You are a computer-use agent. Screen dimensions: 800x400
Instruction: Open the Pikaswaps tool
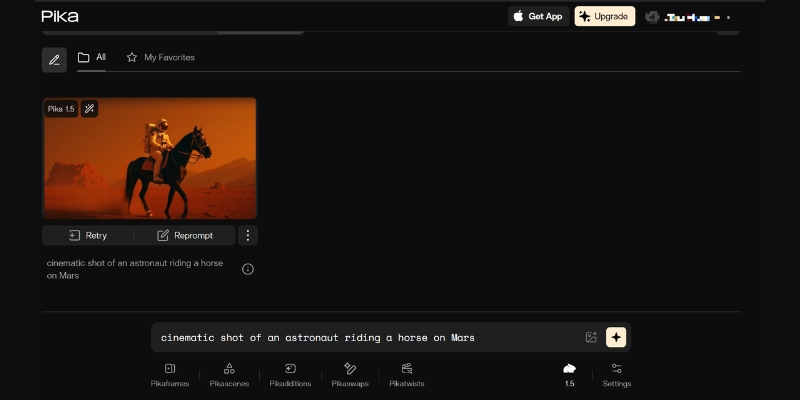350,374
